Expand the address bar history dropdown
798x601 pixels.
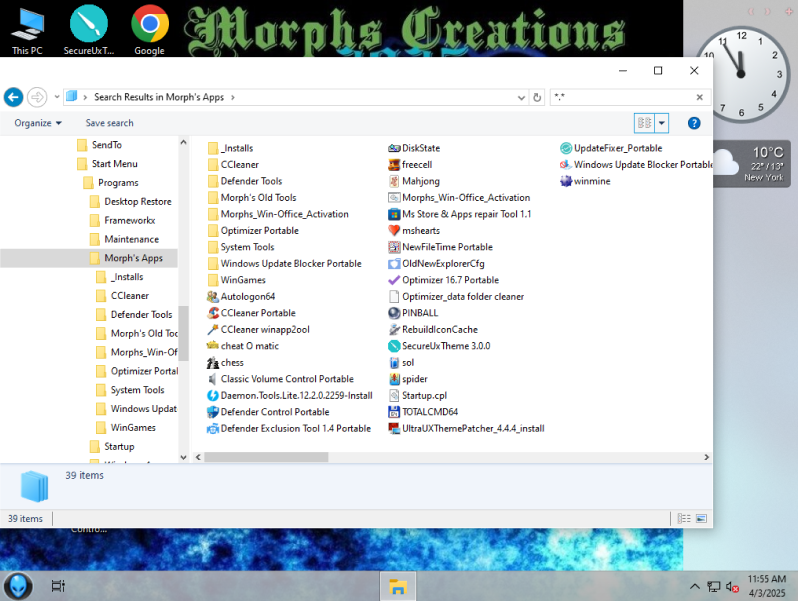[x=521, y=97]
